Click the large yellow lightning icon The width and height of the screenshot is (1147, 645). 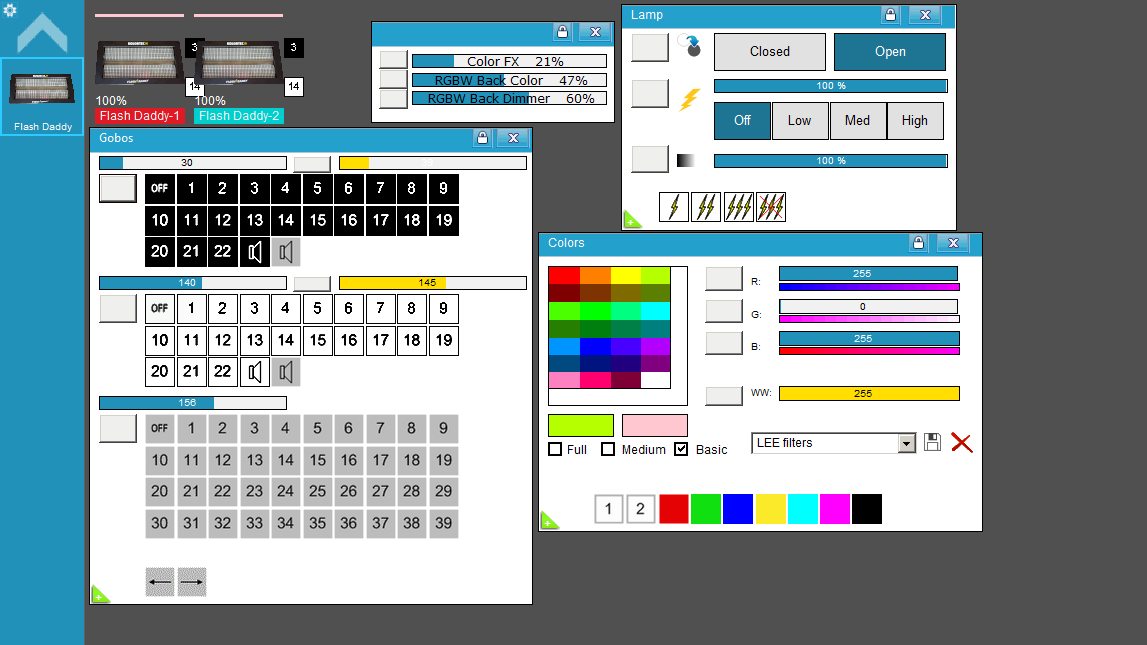689,99
